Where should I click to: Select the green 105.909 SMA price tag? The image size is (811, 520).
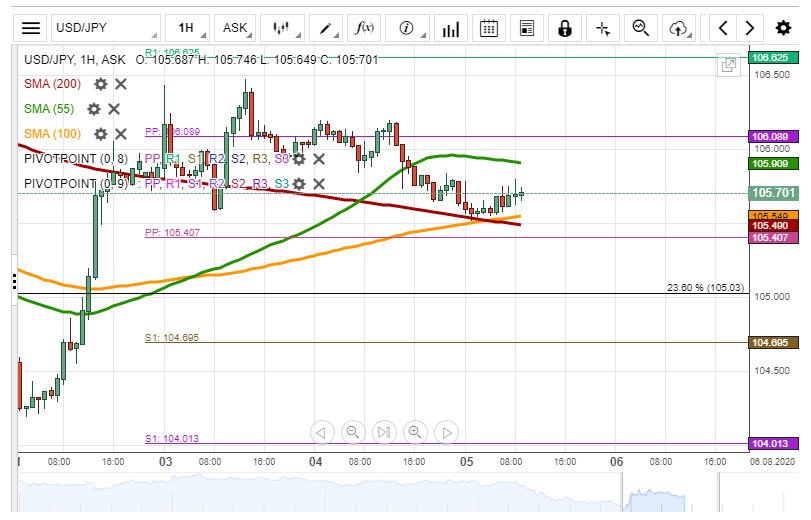773,164
